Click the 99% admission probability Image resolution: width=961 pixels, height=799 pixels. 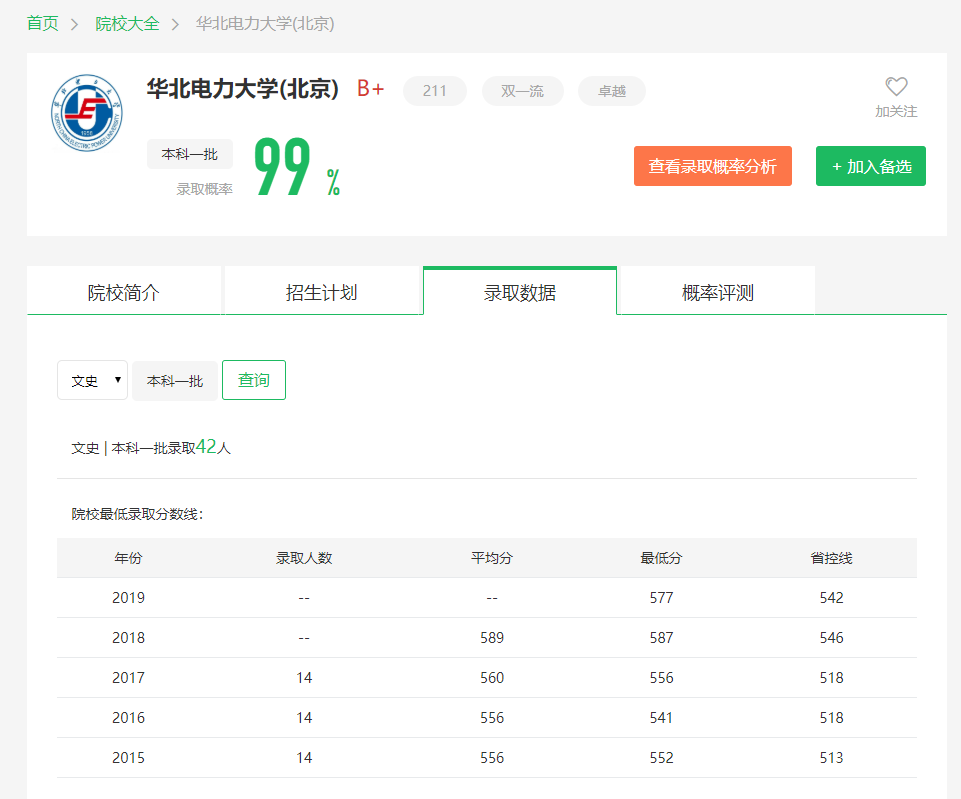297,167
